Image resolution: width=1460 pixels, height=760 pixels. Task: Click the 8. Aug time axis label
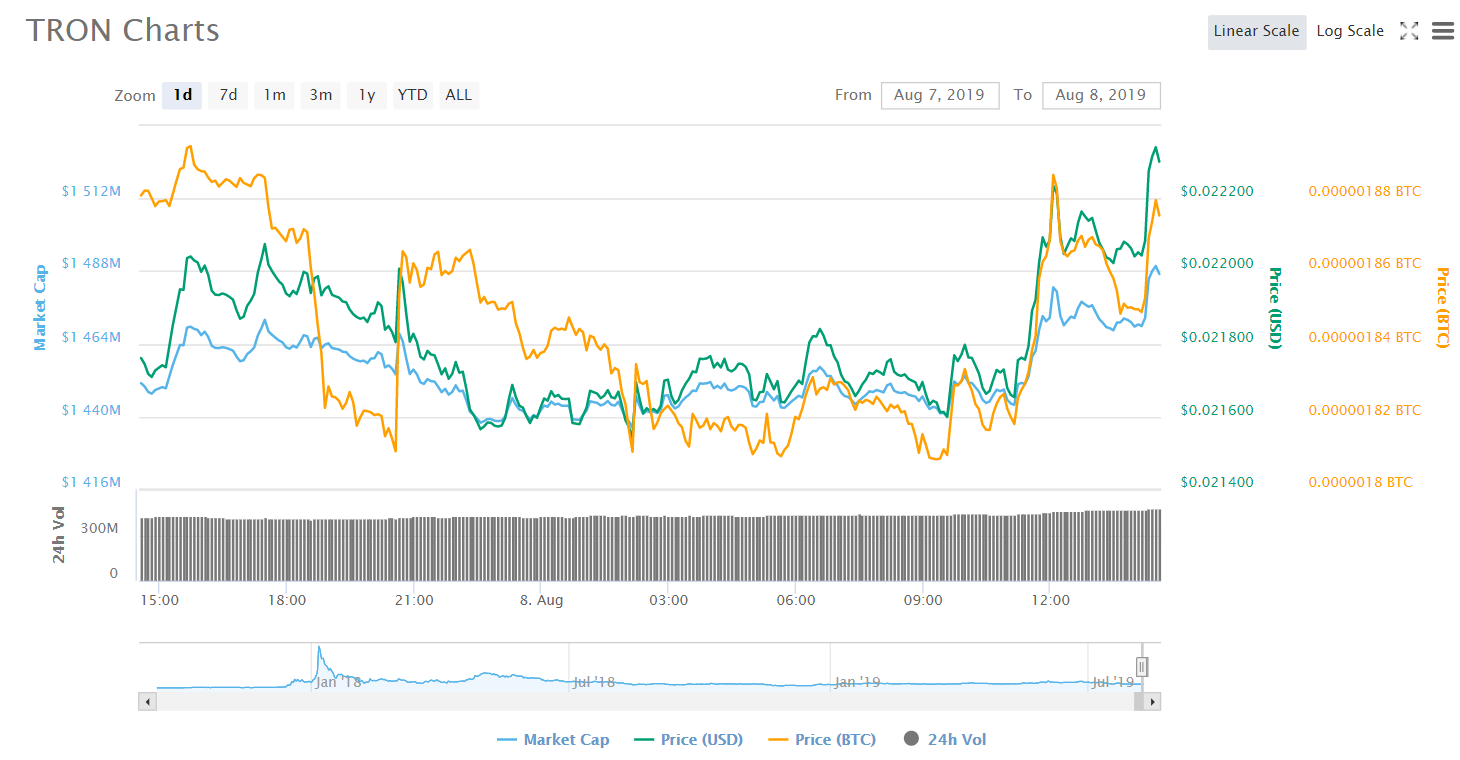point(541,600)
